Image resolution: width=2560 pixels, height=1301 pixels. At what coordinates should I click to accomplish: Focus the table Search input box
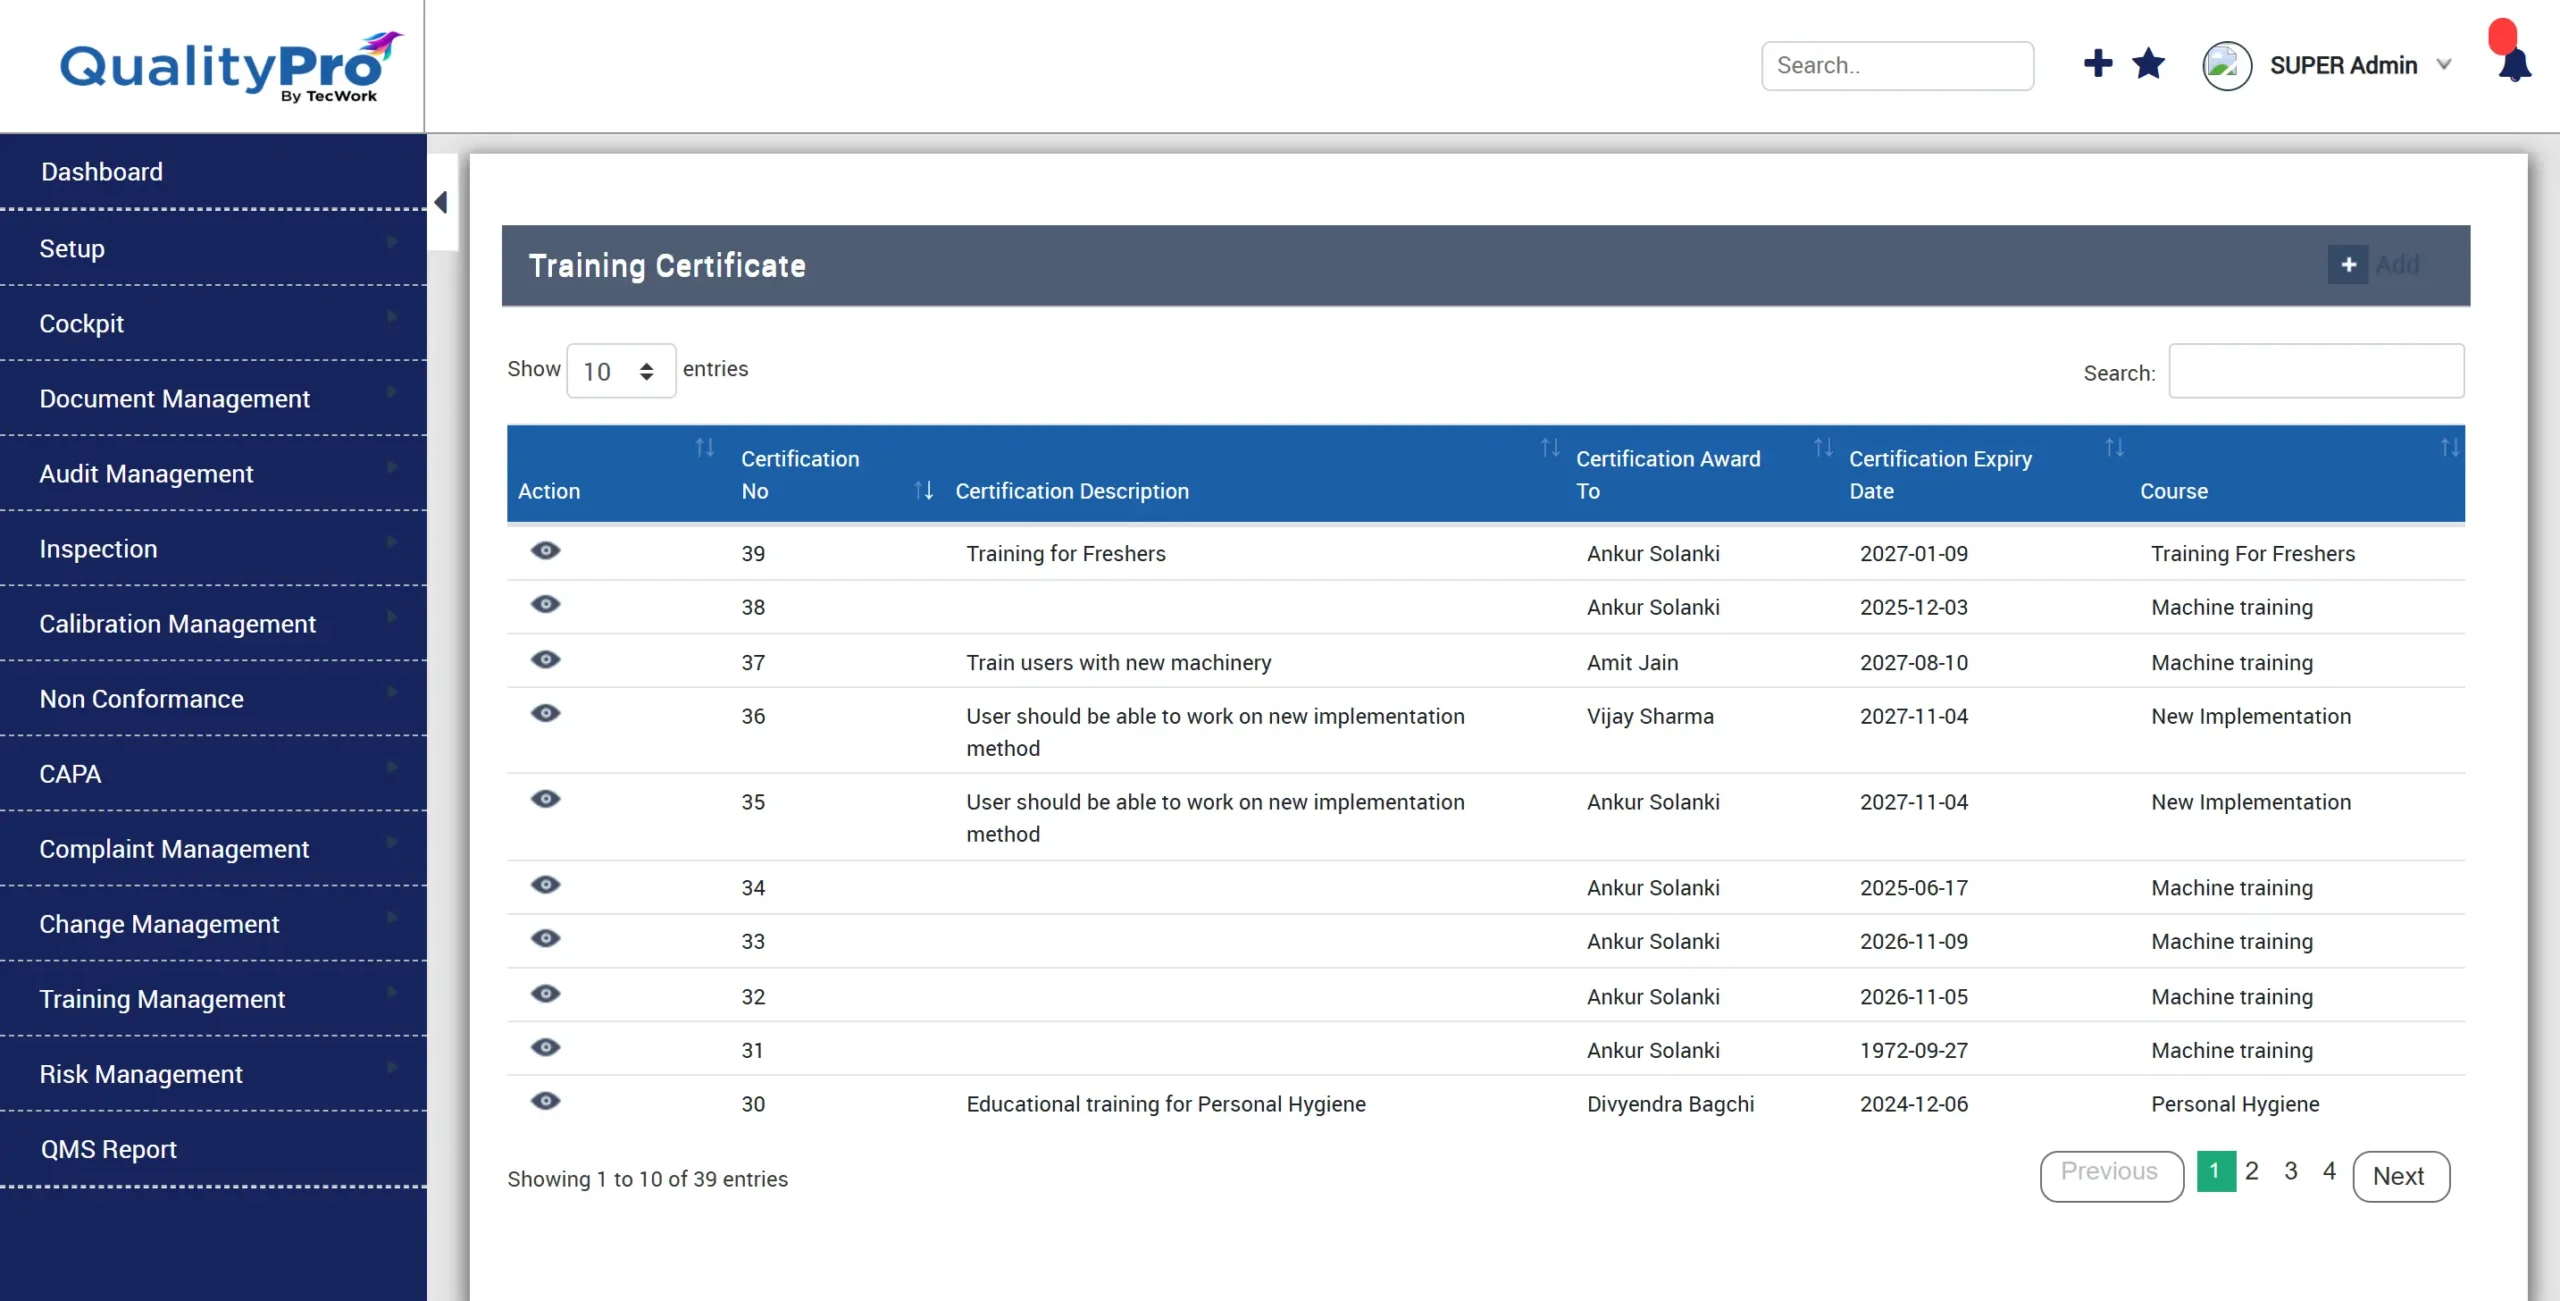[x=2316, y=371]
